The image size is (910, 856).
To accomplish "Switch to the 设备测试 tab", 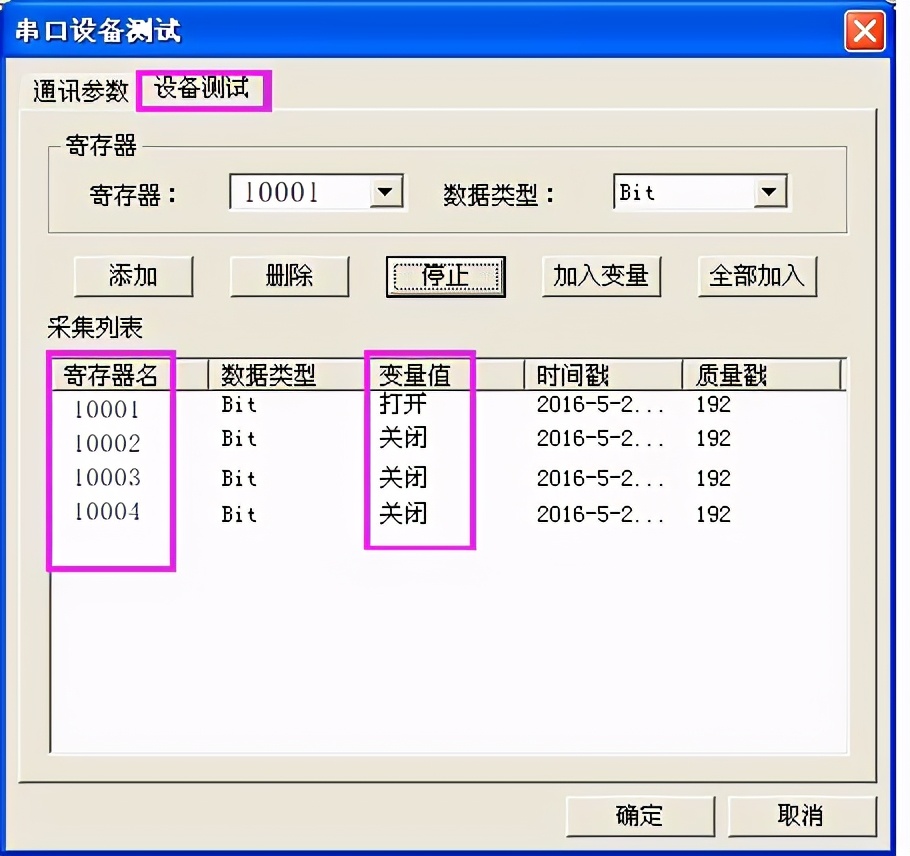I will 203,90.
